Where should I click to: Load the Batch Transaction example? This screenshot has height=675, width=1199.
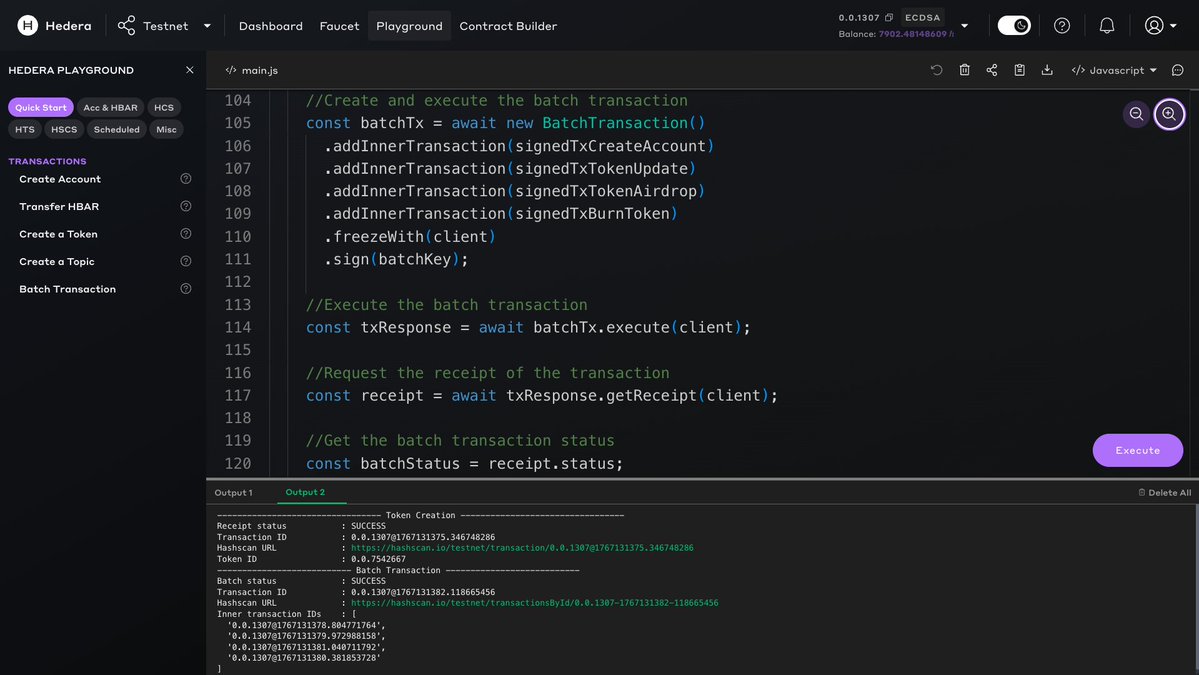[x=67, y=289]
